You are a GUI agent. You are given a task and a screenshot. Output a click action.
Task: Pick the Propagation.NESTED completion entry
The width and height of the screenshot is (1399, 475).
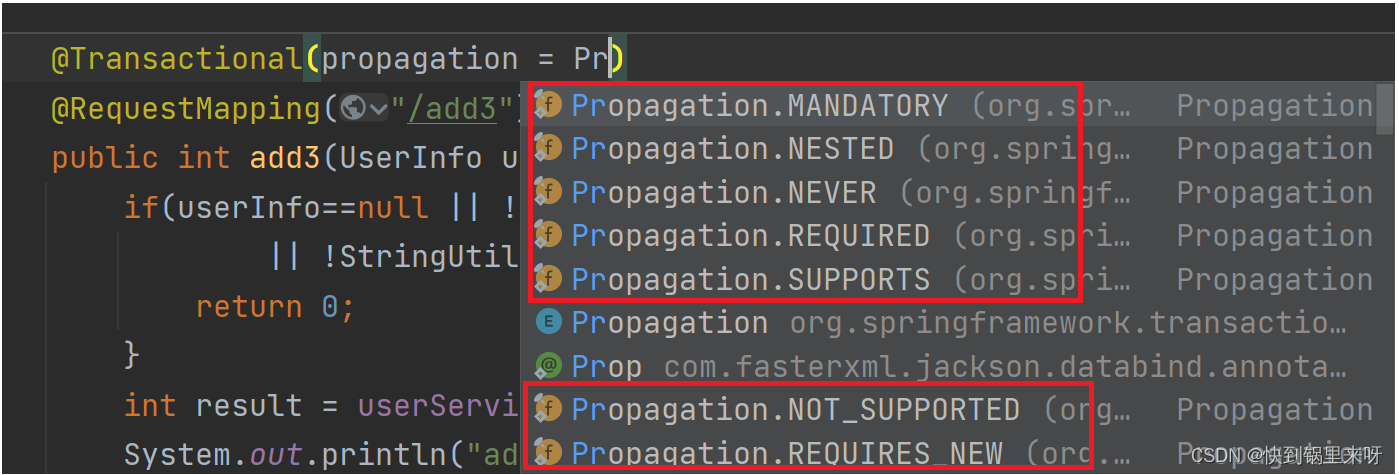click(733, 149)
